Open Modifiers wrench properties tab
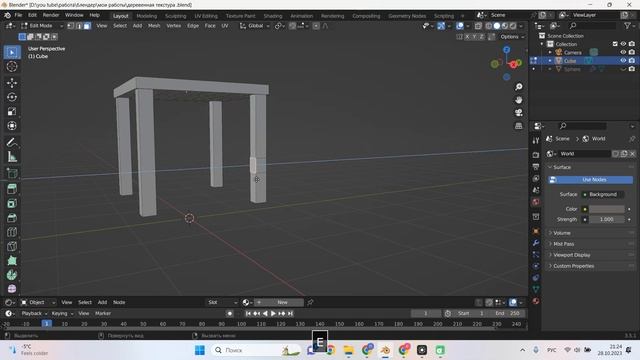This screenshot has height=360, width=640. [536, 243]
